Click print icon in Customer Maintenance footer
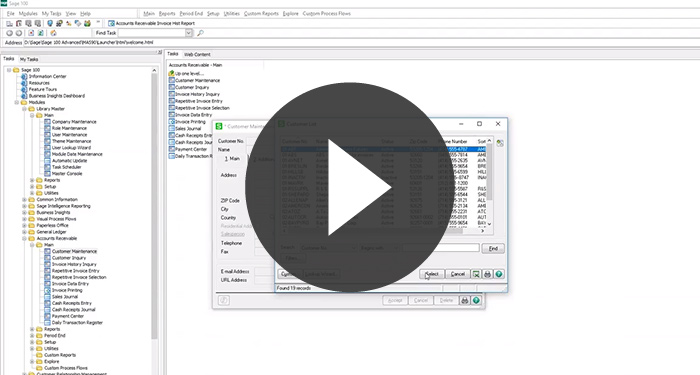 [465, 300]
